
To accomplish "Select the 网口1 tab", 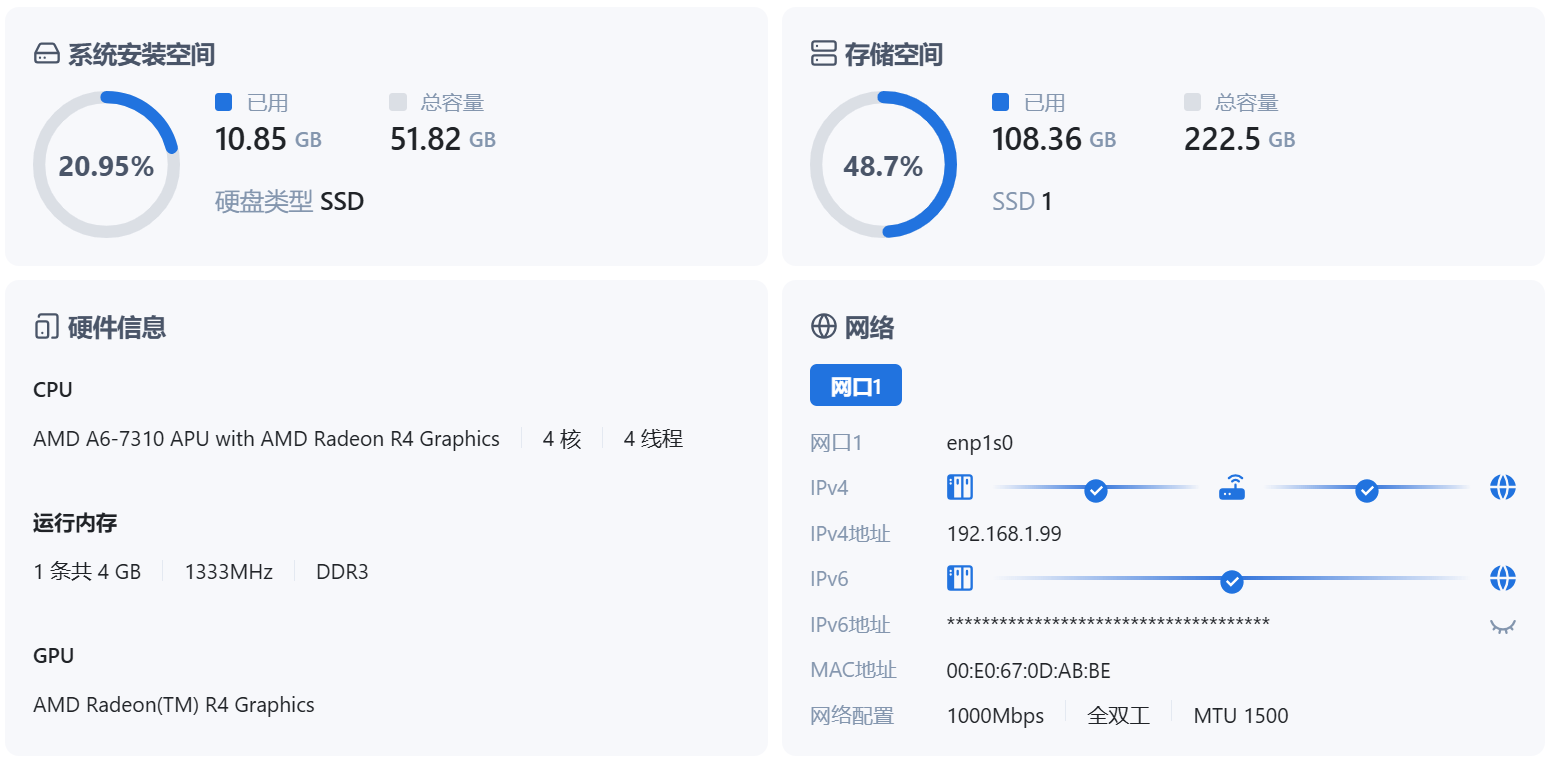I will (x=855, y=386).
